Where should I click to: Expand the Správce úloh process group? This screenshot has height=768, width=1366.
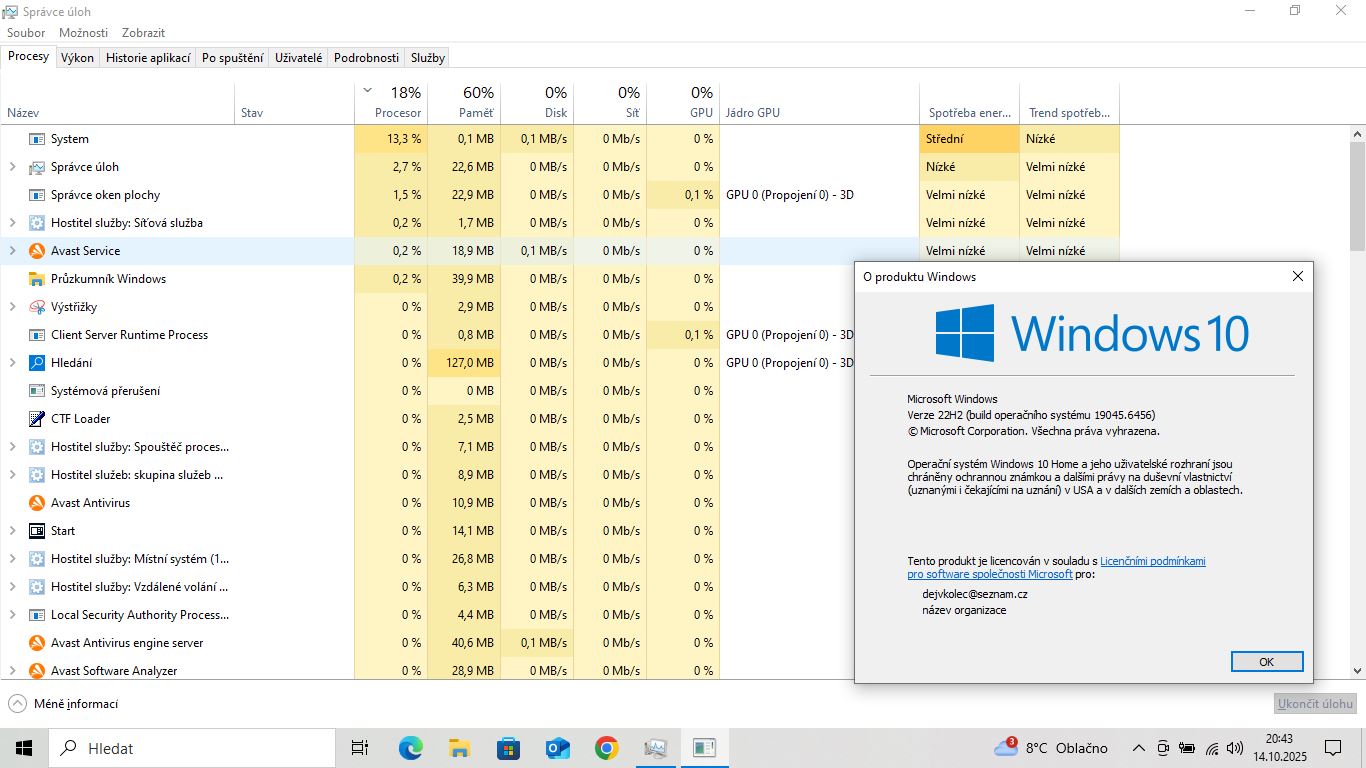13,167
